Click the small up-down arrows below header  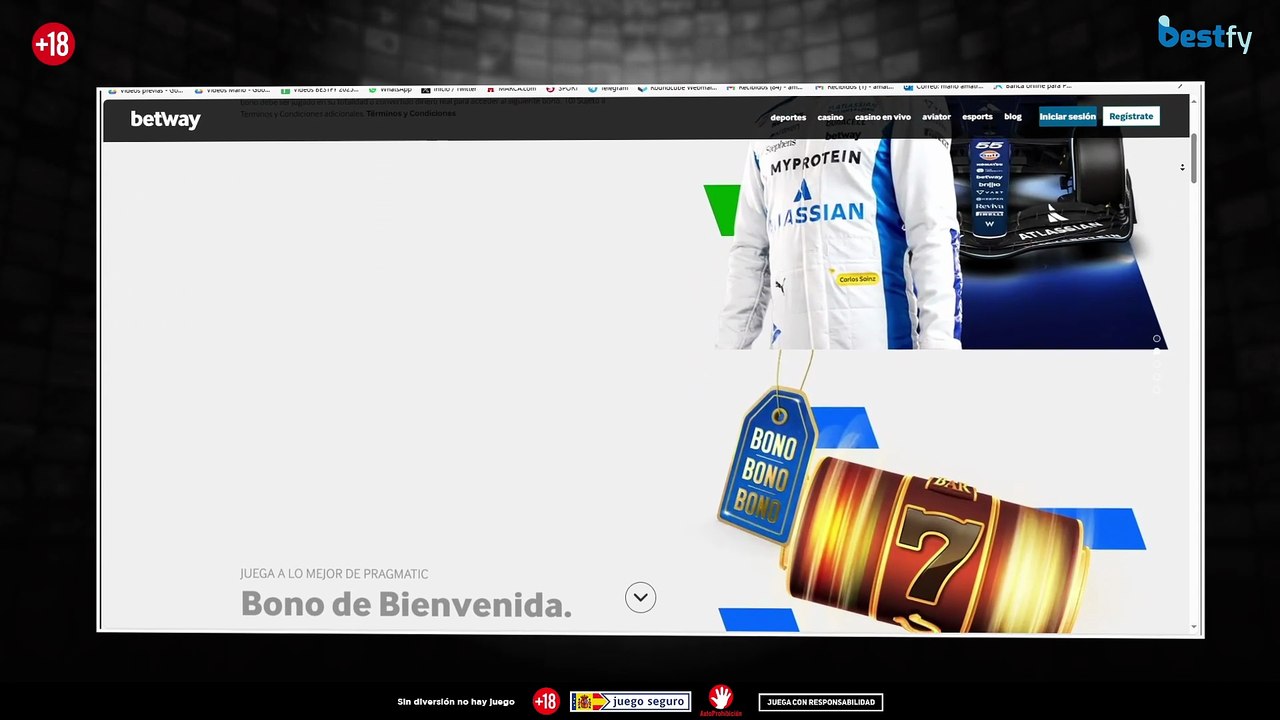(x=1182, y=167)
